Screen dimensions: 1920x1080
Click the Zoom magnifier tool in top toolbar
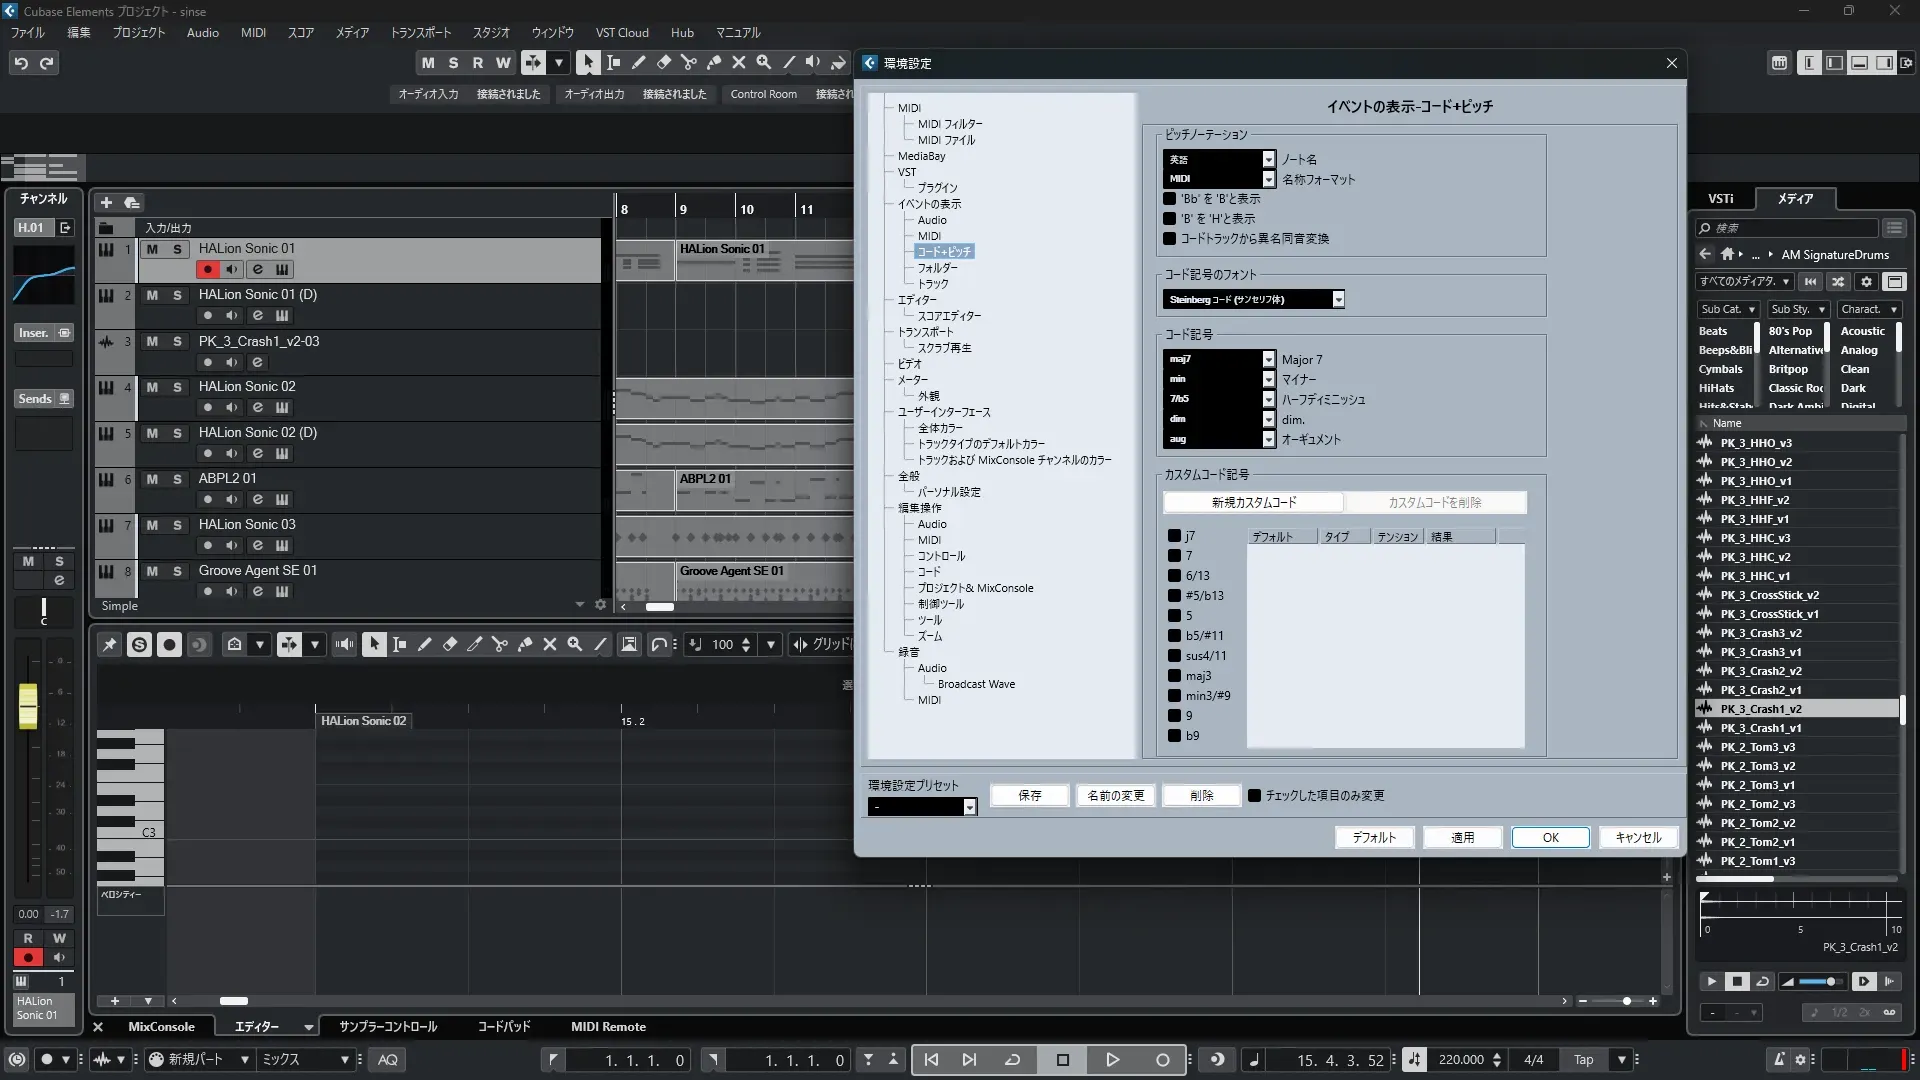(763, 62)
